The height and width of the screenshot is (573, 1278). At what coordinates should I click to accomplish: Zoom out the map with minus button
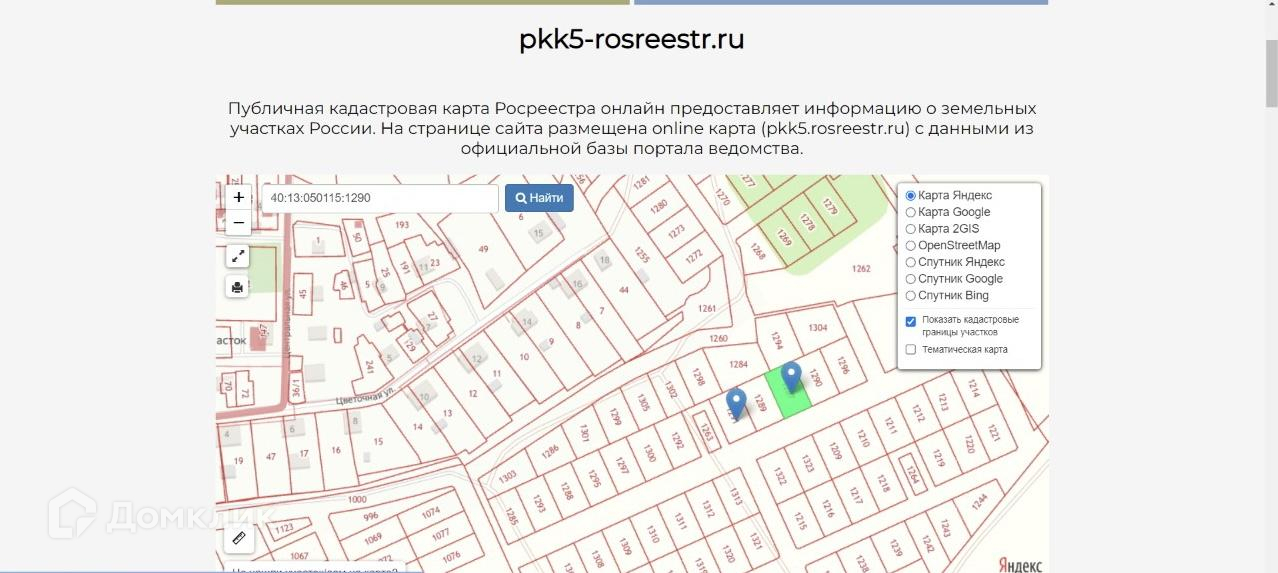(x=239, y=222)
